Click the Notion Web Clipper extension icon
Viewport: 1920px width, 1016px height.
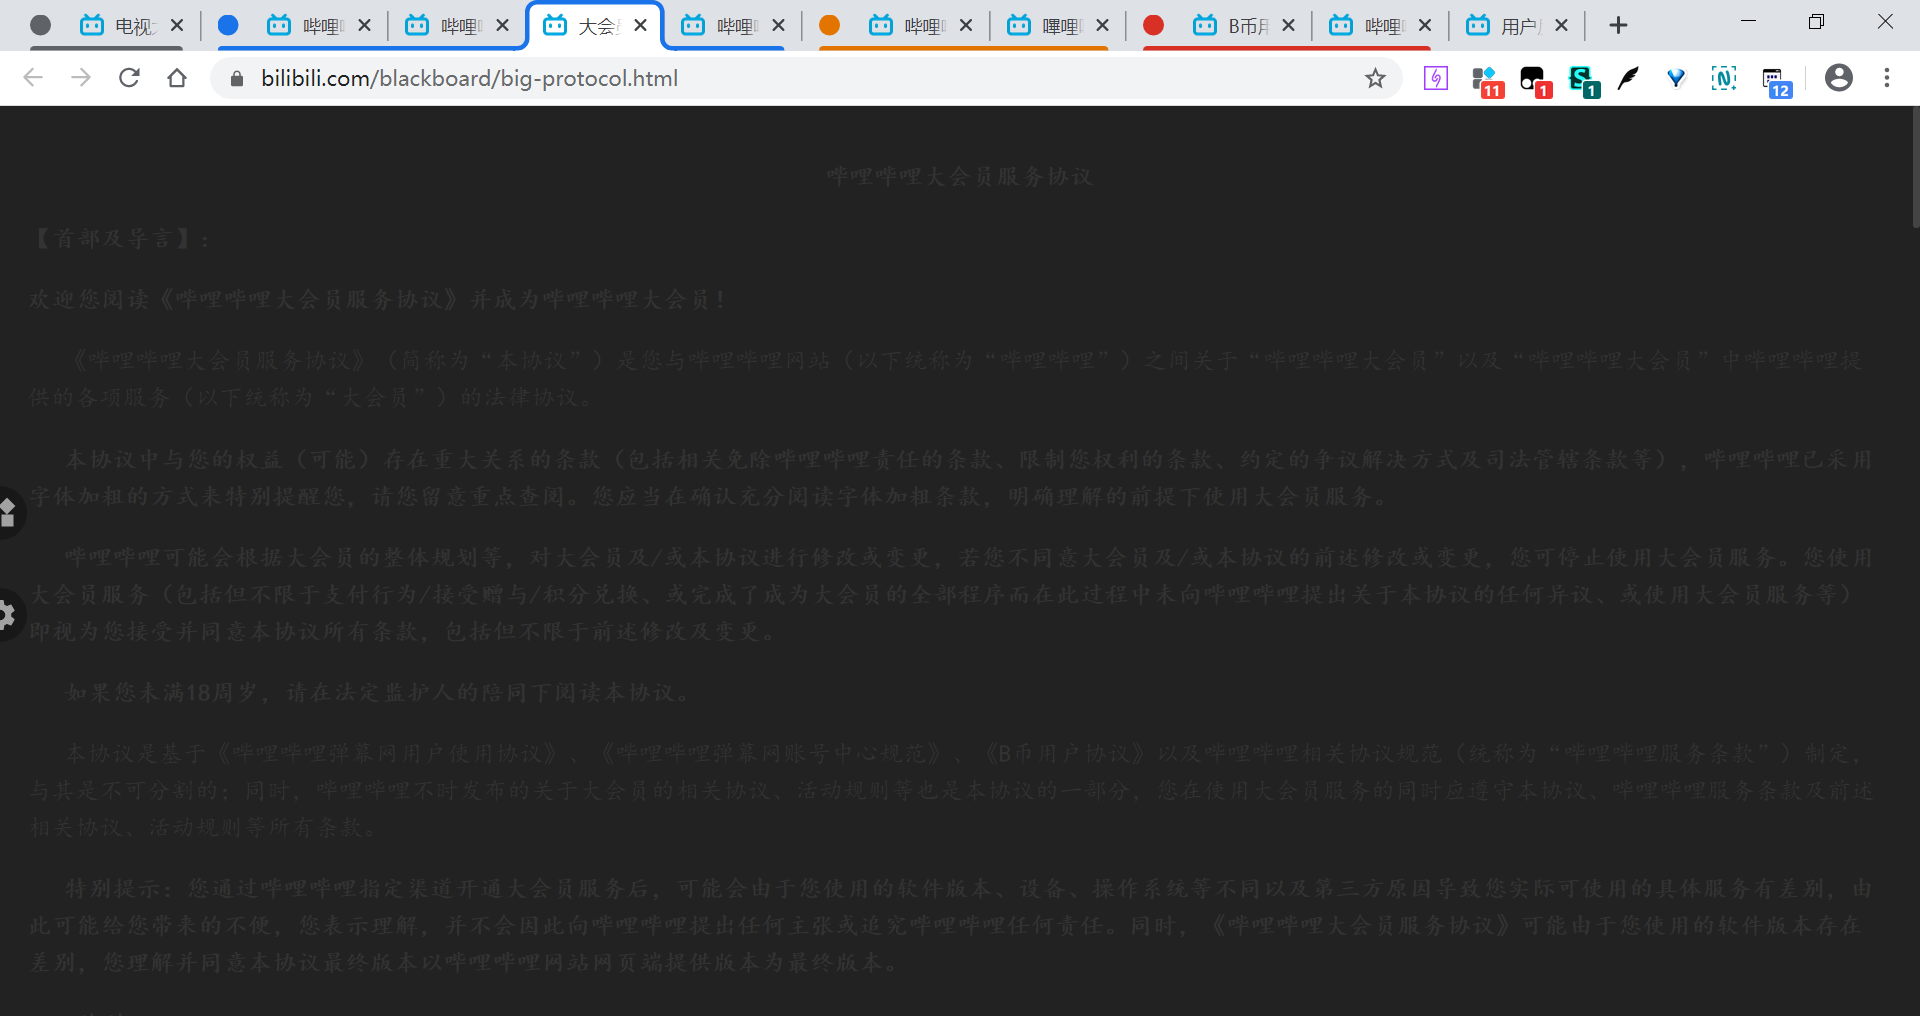coord(1724,78)
